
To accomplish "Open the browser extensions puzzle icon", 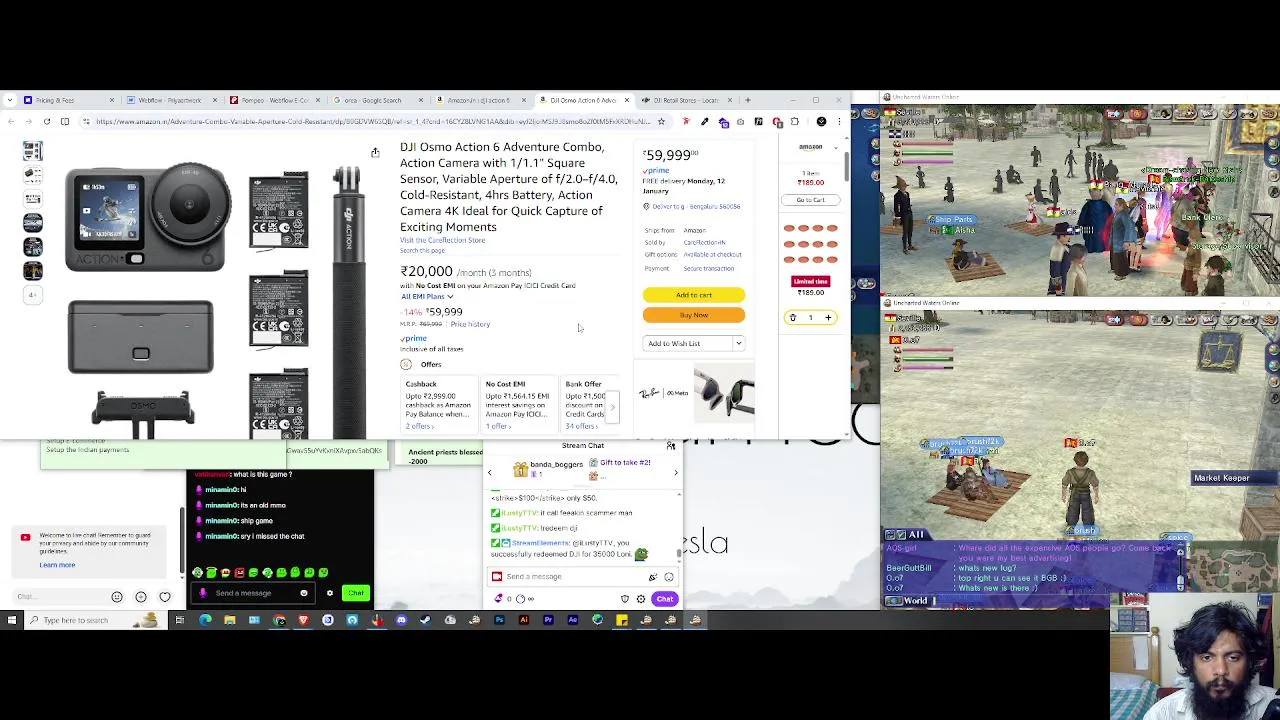I will (x=794, y=121).
